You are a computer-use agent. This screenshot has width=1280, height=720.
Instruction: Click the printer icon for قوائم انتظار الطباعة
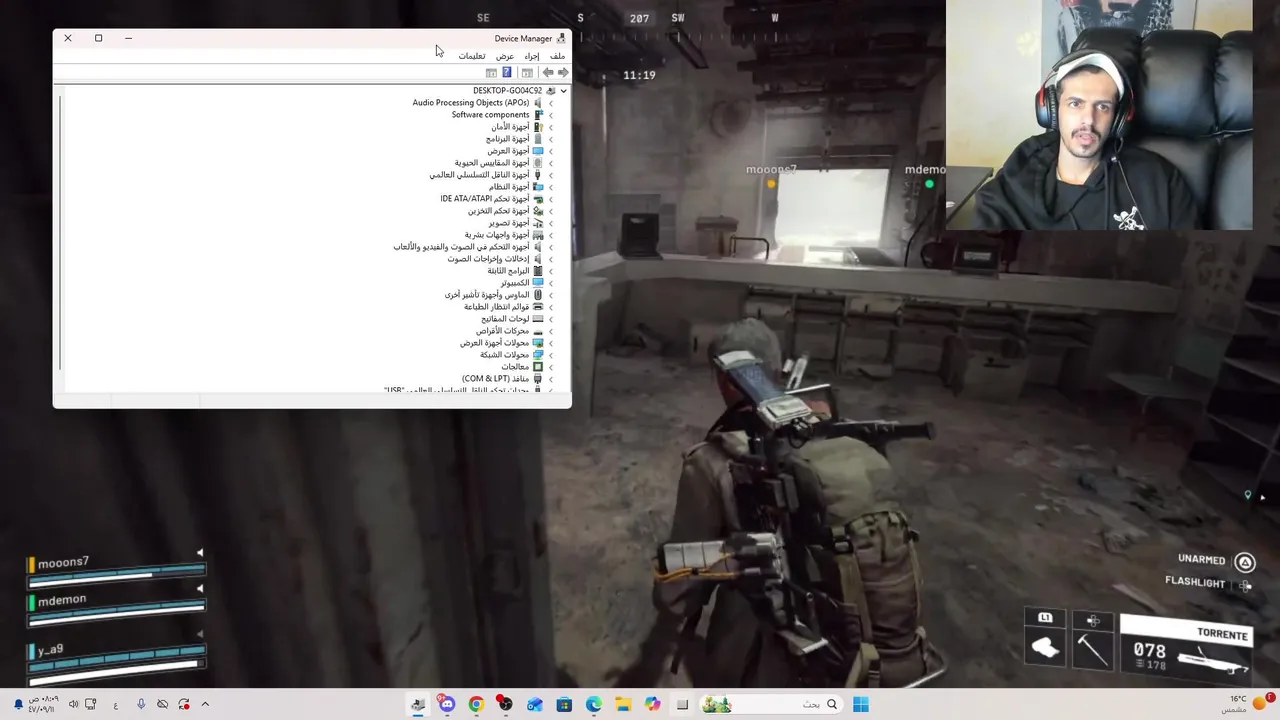538,307
